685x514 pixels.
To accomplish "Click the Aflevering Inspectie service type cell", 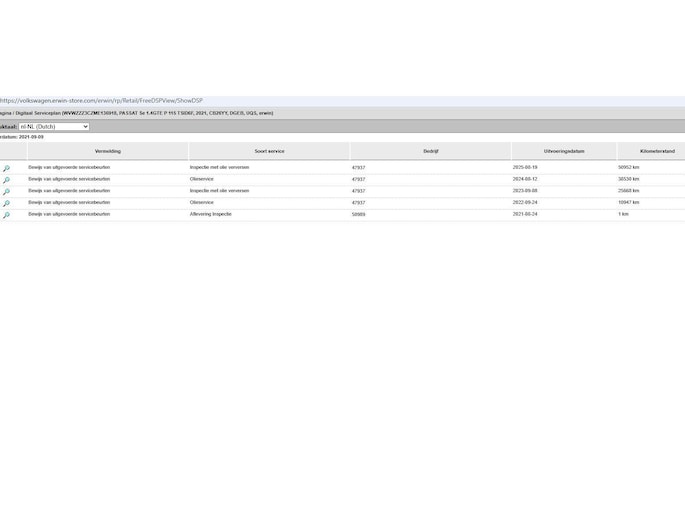I will click(x=211, y=214).
